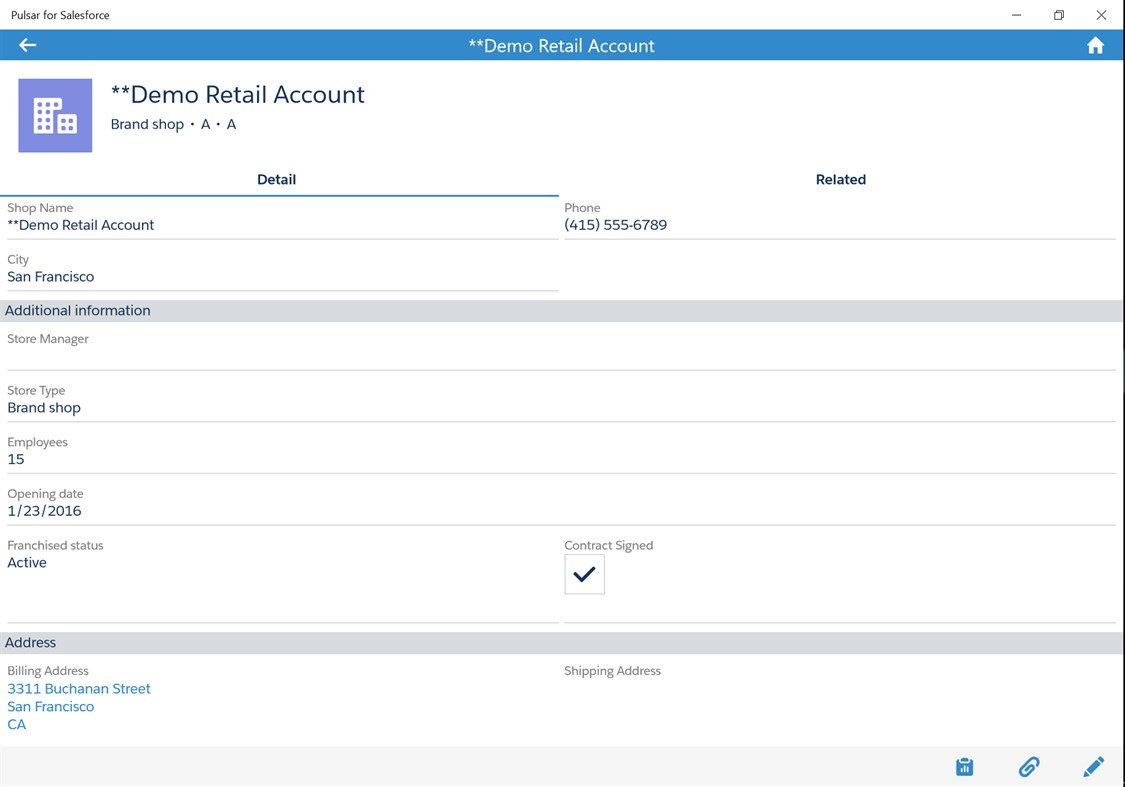Collapse the Address section header
This screenshot has width=1125, height=787.
(31, 642)
